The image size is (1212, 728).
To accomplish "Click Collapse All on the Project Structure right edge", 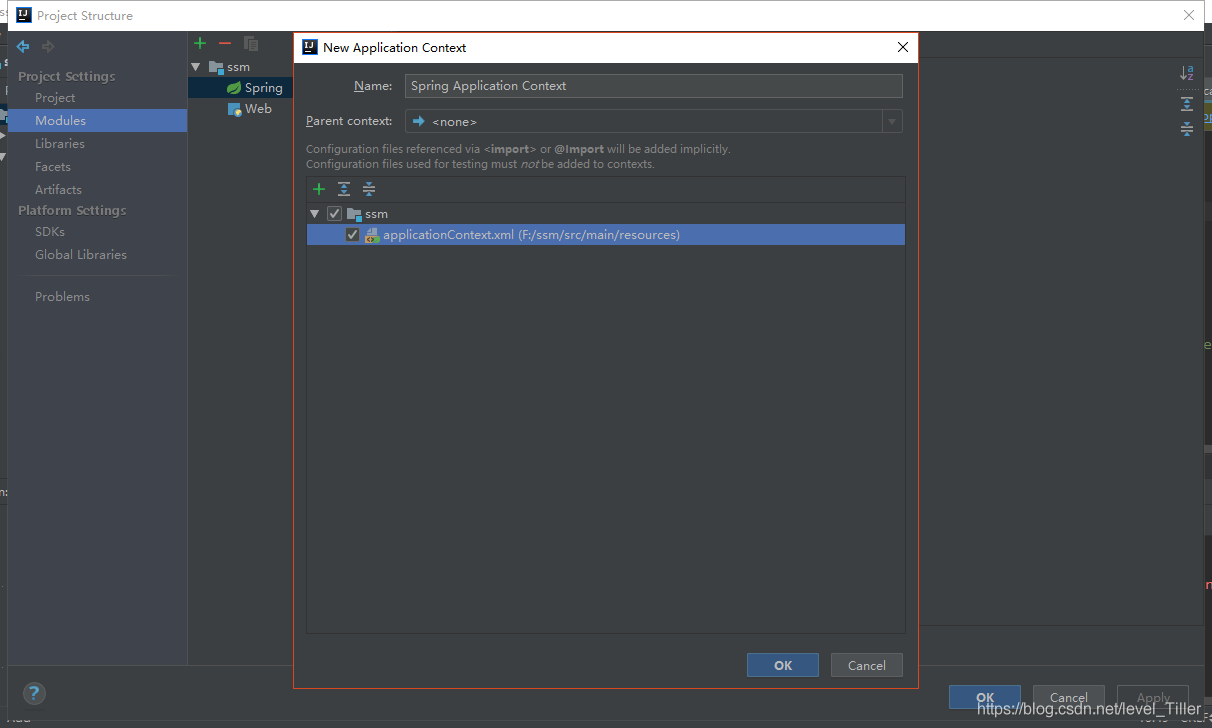I will [x=1187, y=128].
